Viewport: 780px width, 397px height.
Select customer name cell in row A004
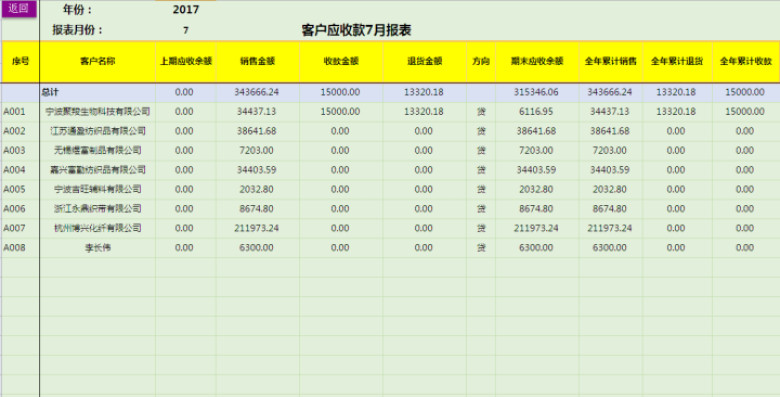pos(98,170)
